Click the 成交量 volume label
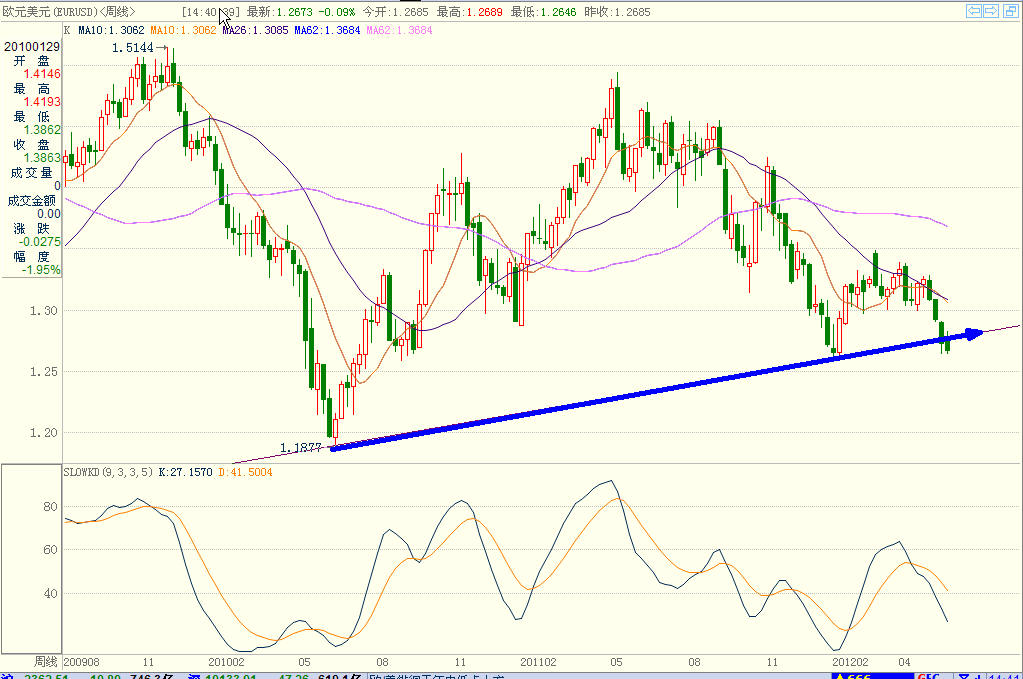The width and height of the screenshot is (1023, 679). click(31, 173)
